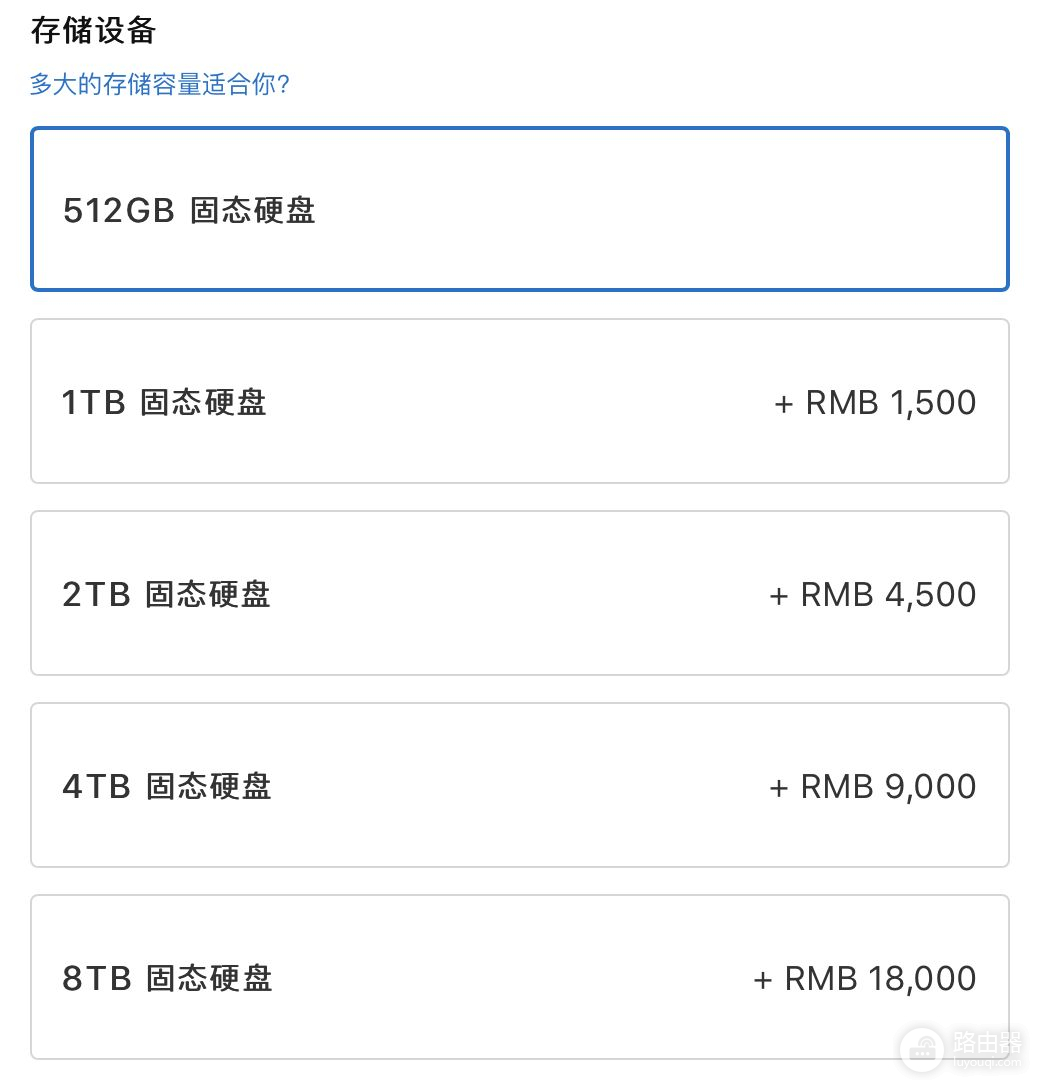Click the + RMB 9,000 price
This screenshot has width=1040, height=1090.
point(872,786)
